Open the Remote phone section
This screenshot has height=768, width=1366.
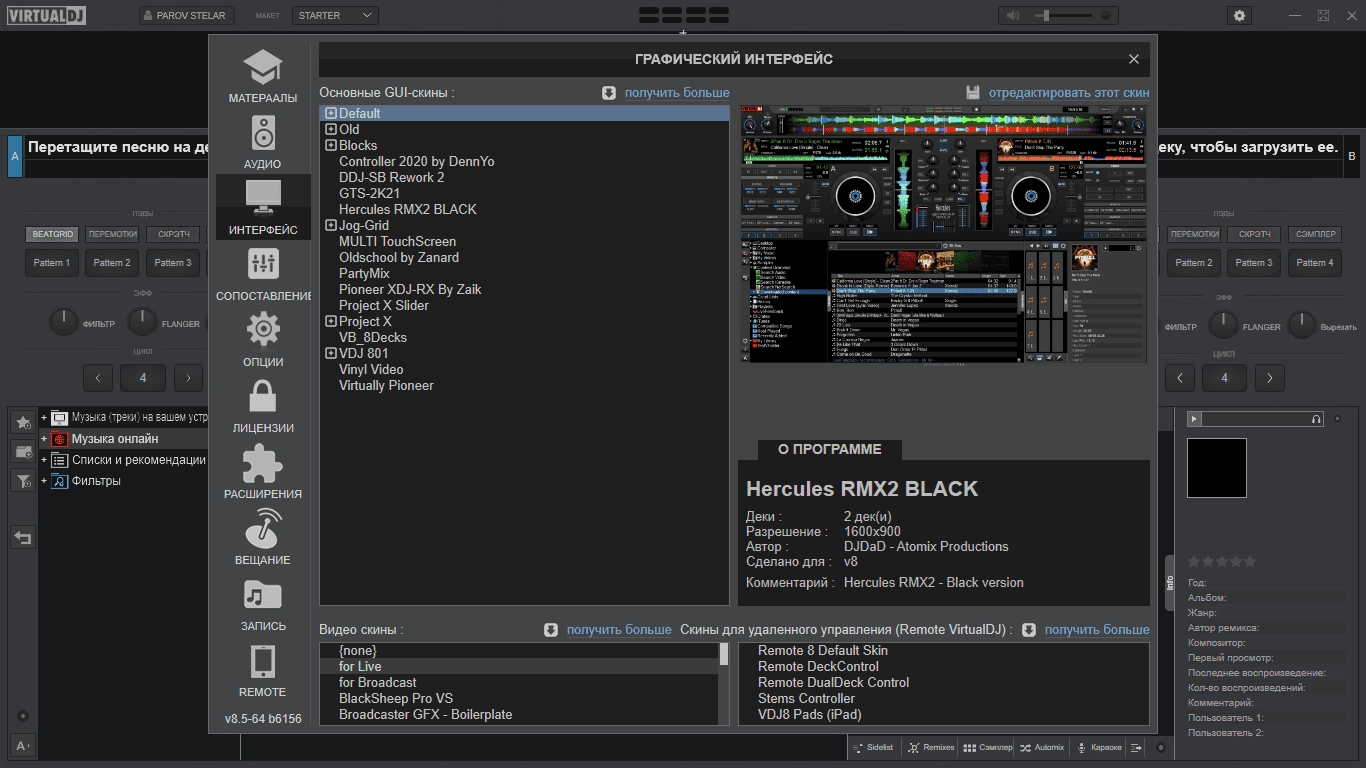click(263, 670)
